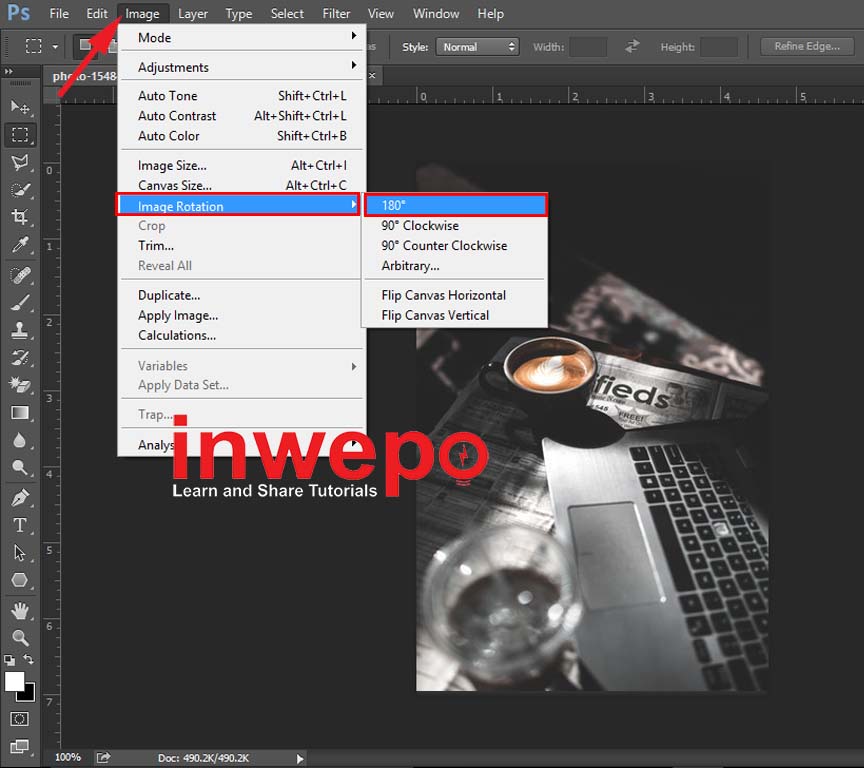Viewport: 864px width, 768px height.
Task: Select the Spot Healing Brush tool
Action: tap(20, 275)
